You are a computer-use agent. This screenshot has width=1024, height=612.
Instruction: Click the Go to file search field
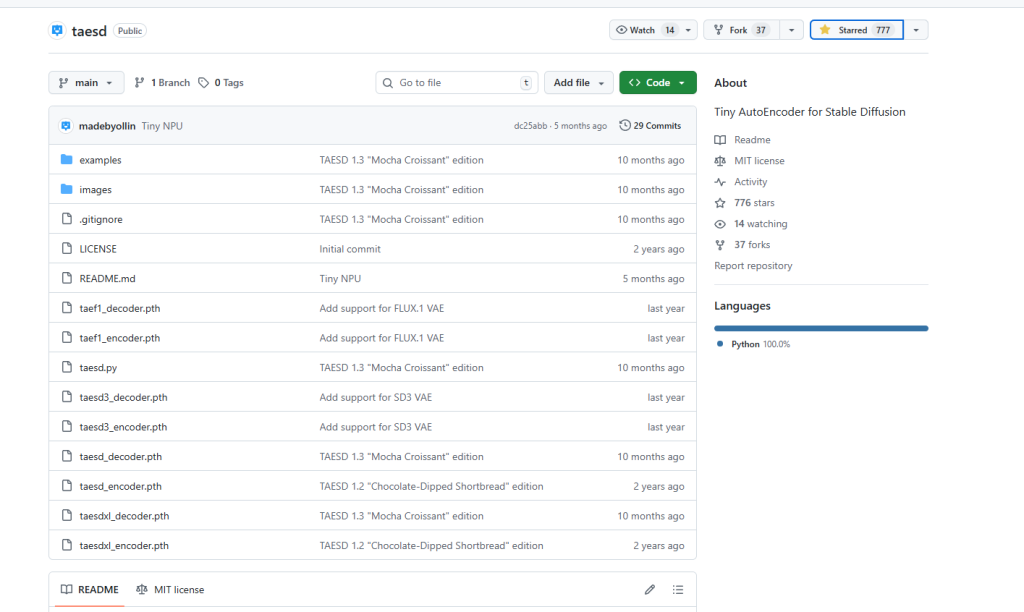455,83
